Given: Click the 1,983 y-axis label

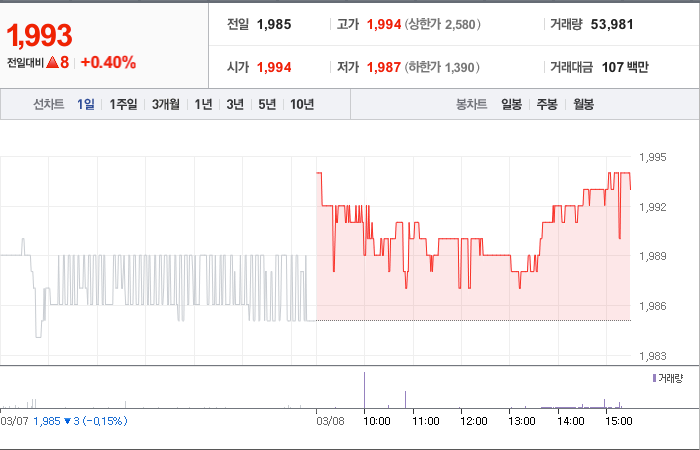Looking at the screenshot, I should pyautogui.click(x=653, y=356).
